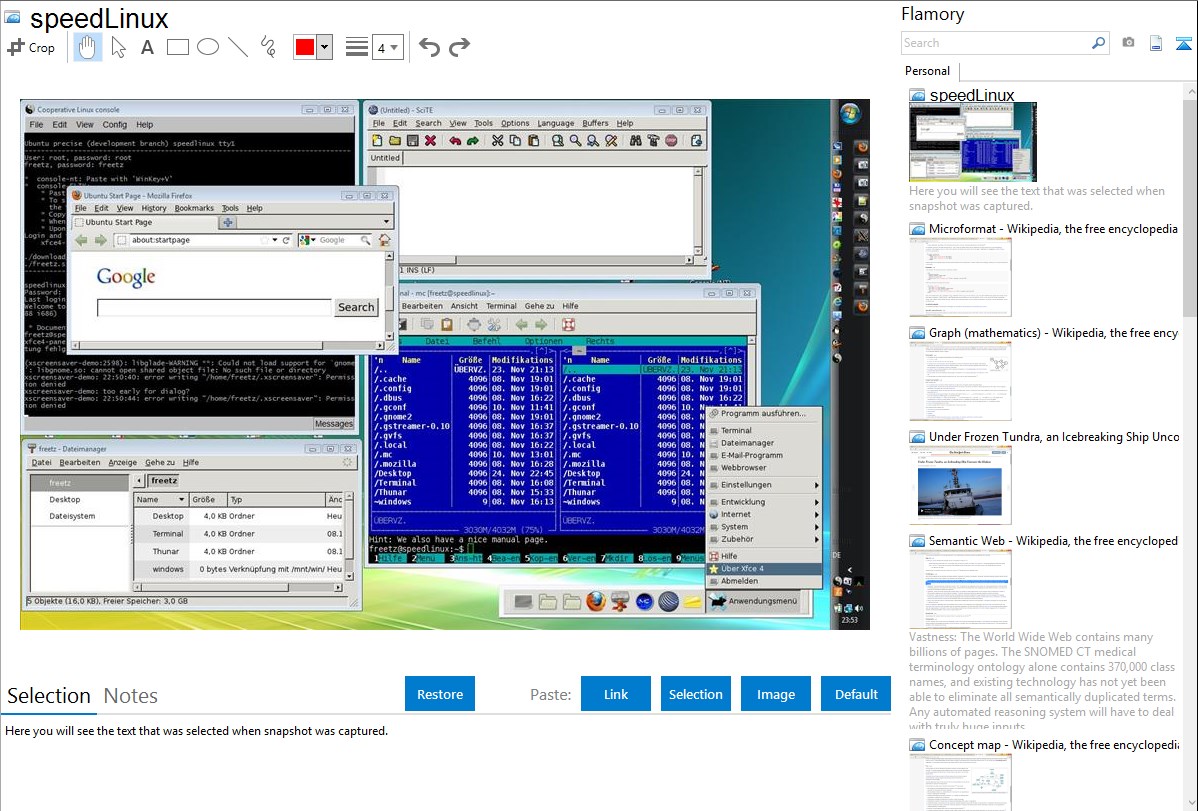Click the blue collapse-to-top icon
1198x811 pixels.
pos(1183,43)
